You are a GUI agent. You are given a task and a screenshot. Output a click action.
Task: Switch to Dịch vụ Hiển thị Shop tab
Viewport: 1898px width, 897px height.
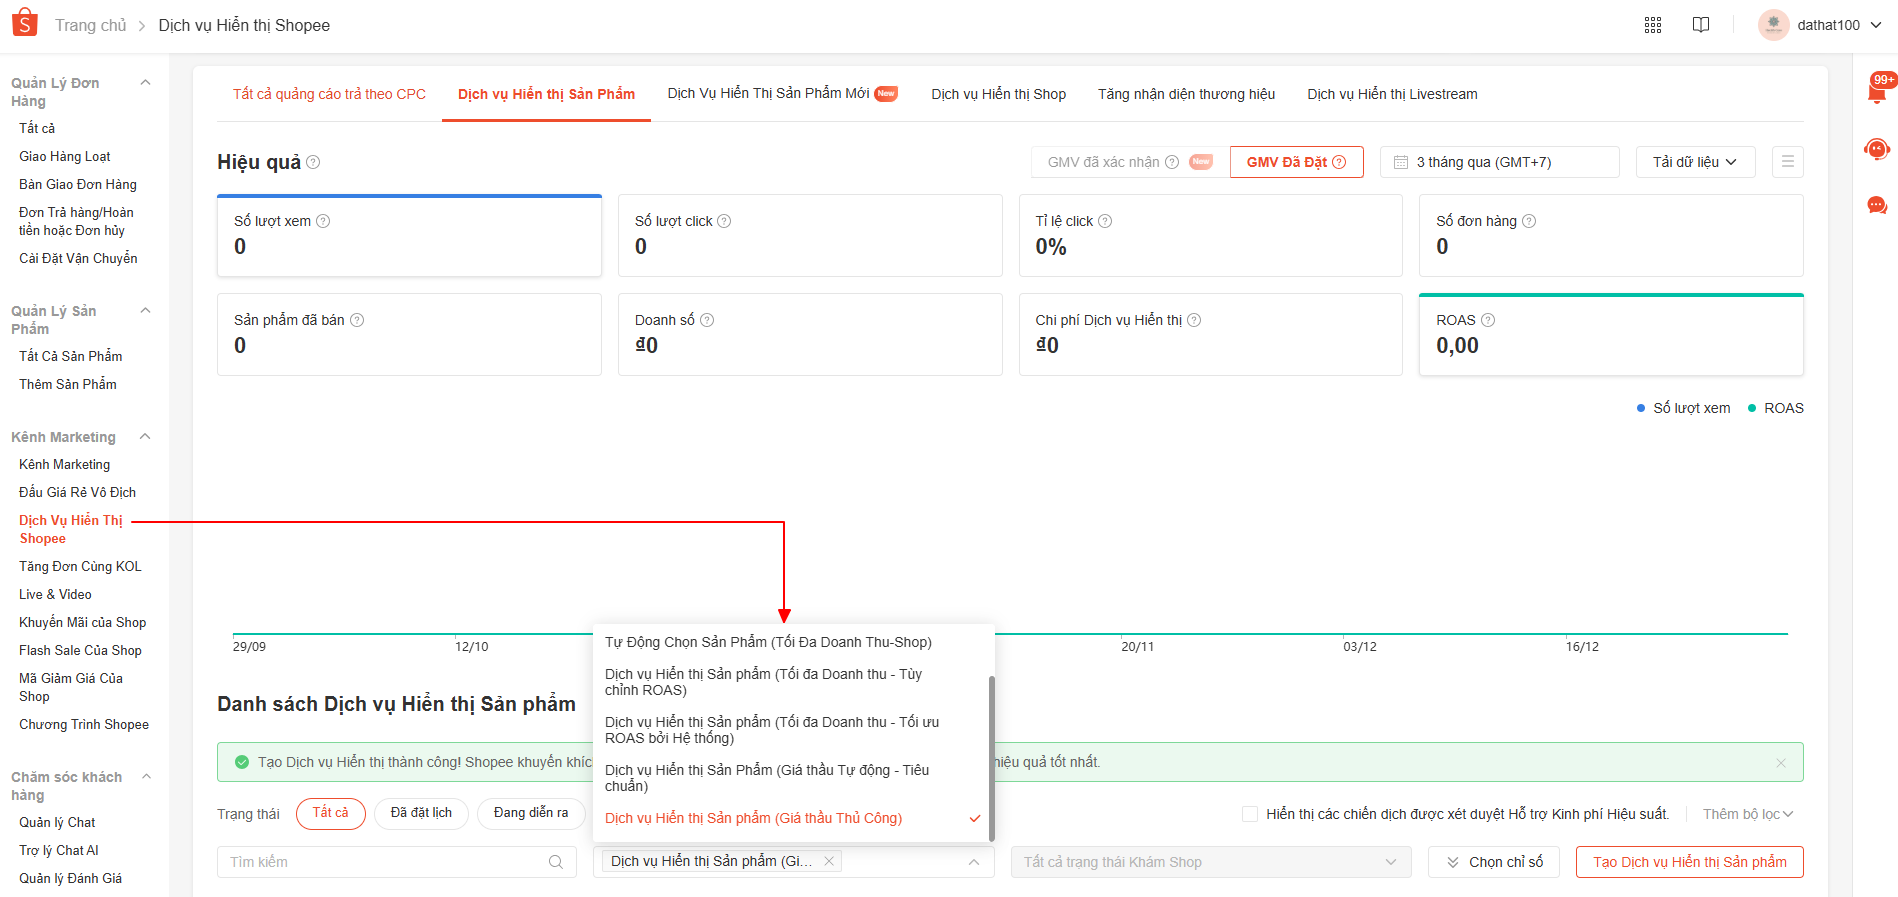[x=998, y=94]
